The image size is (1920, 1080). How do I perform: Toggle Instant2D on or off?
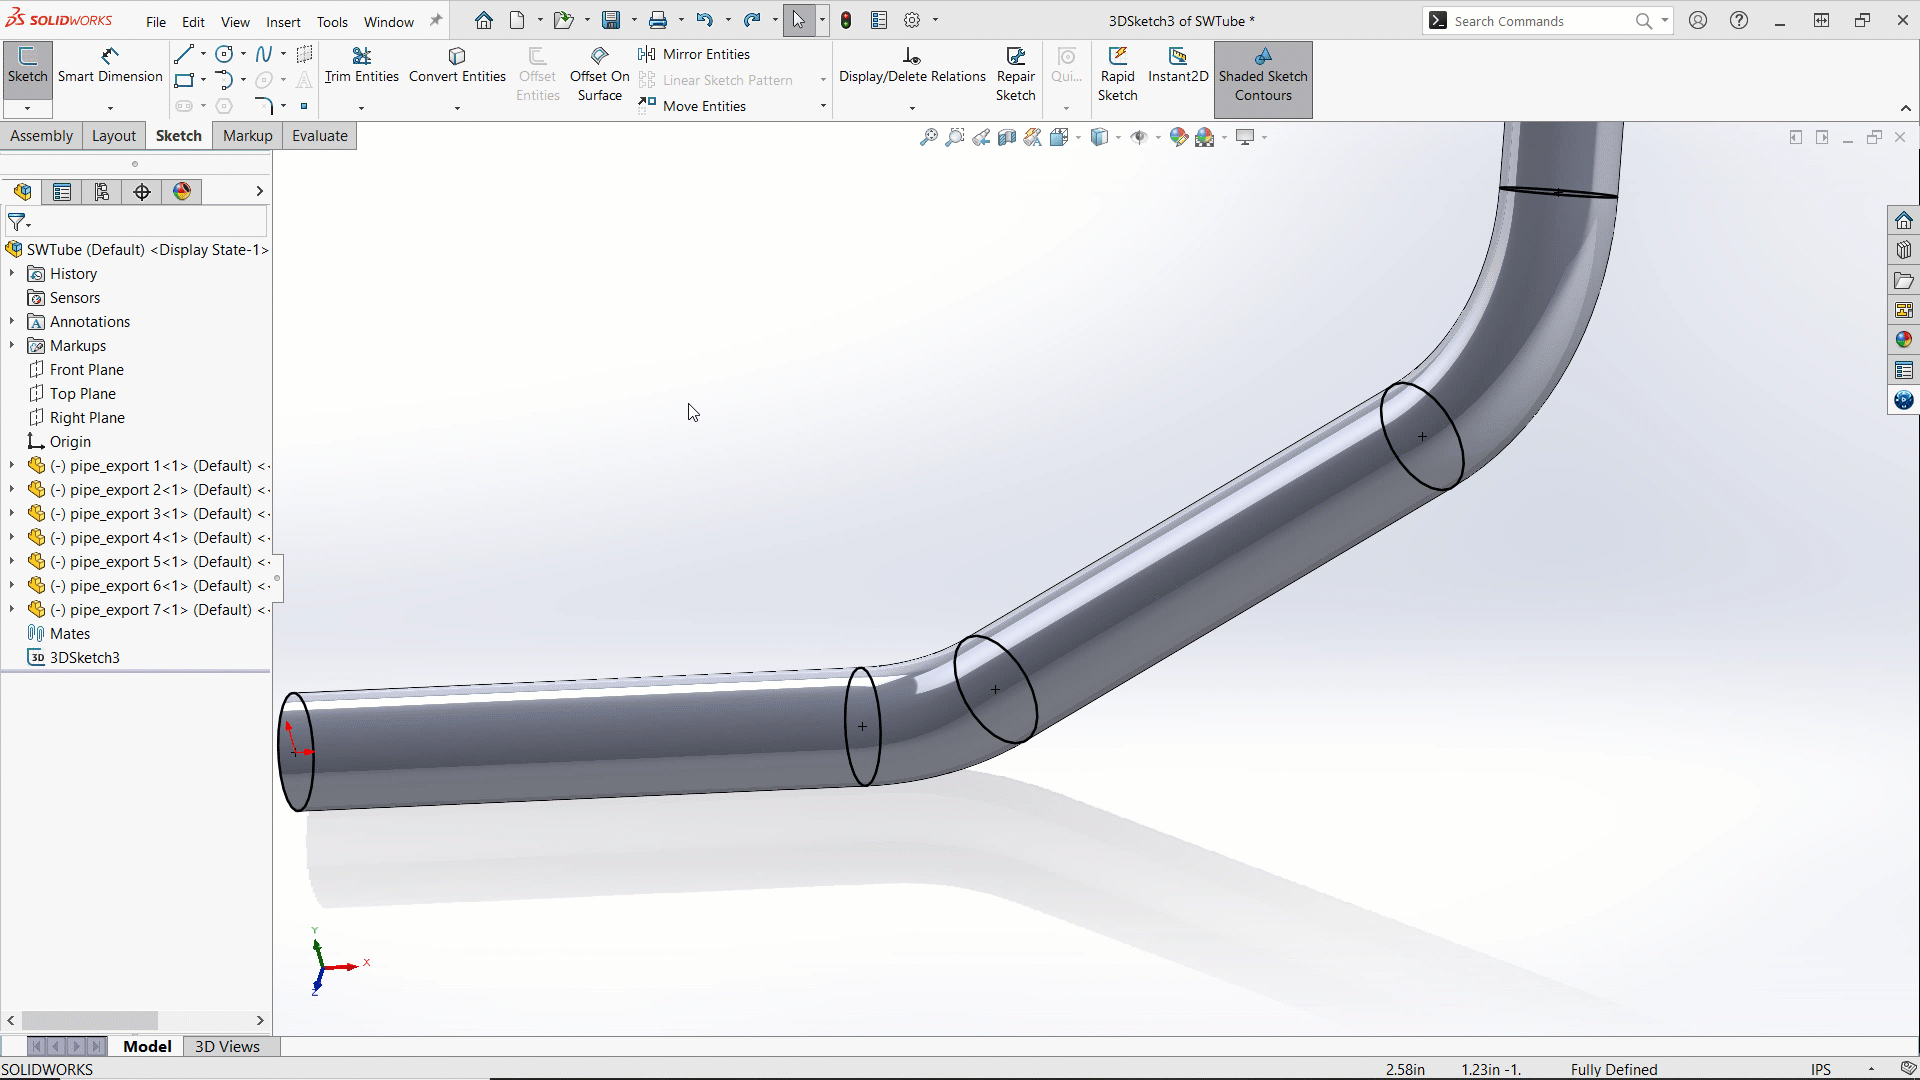pyautogui.click(x=1178, y=66)
